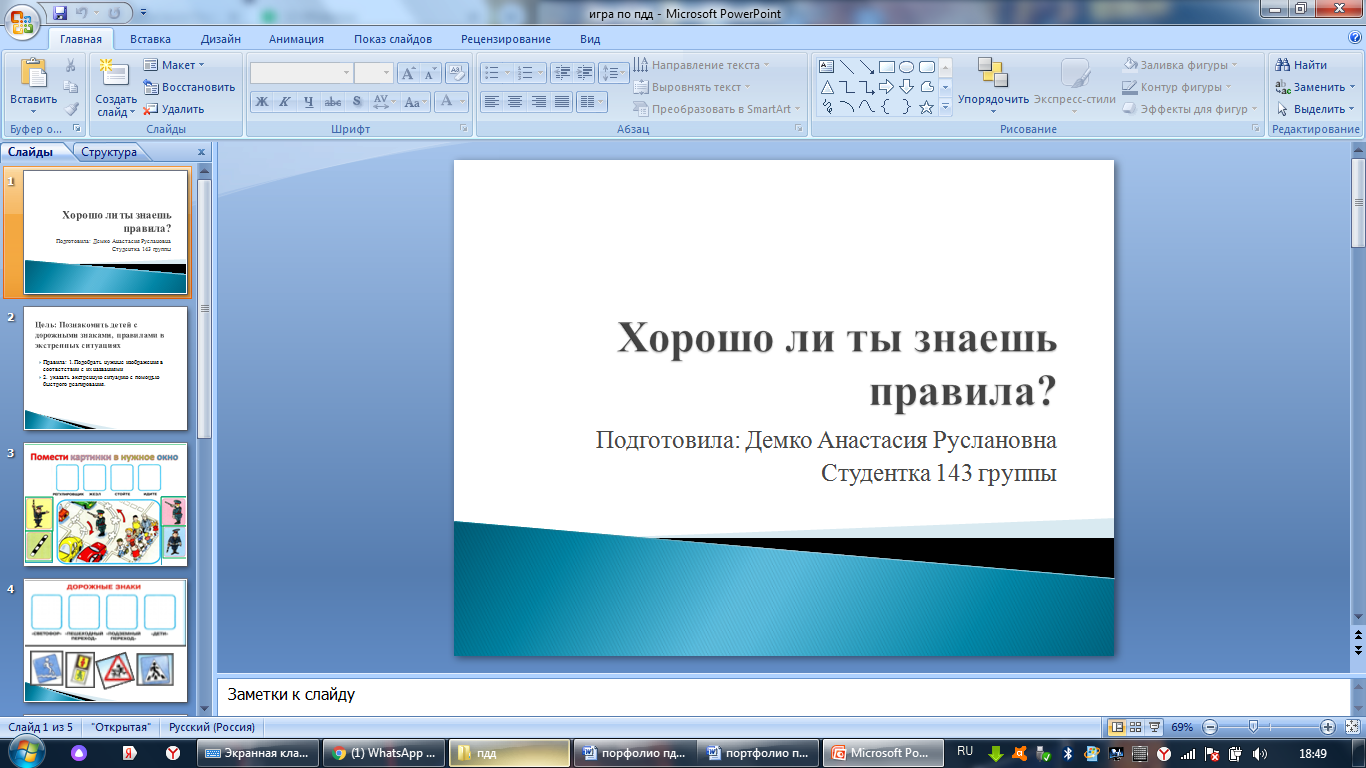The height and width of the screenshot is (768, 1366).
Task: Open WhatsApp Chrome window in taskbar
Action: [384, 753]
